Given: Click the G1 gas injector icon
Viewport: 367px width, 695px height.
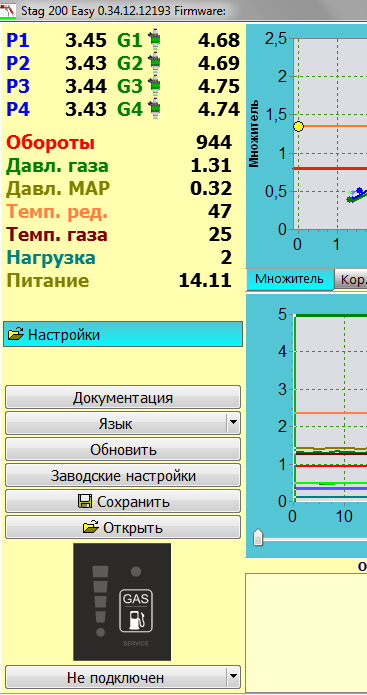Looking at the screenshot, I should pyautogui.click(x=154, y=39).
